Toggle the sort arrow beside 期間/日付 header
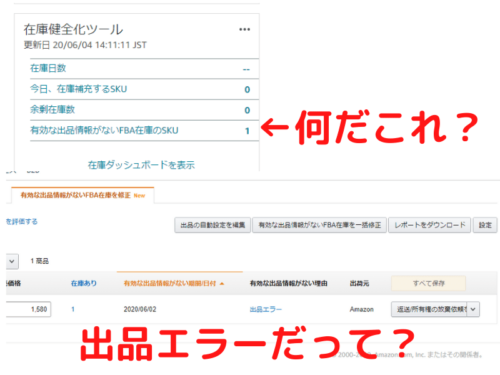Image resolution: width=500 pixels, height=375 pixels. coord(222,284)
